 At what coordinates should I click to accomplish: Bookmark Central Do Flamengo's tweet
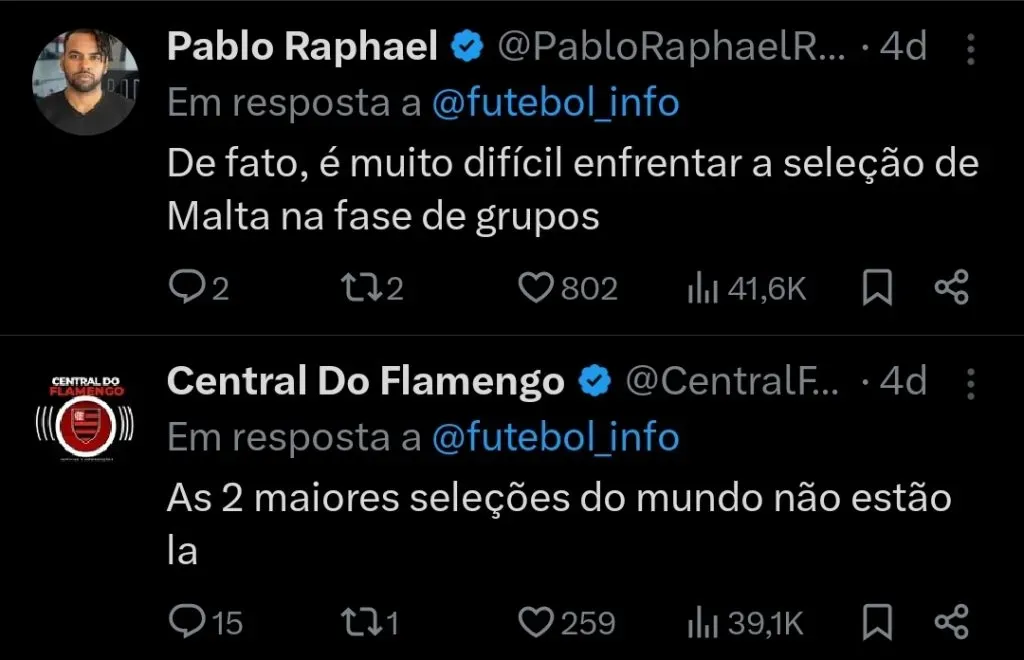coord(877,621)
